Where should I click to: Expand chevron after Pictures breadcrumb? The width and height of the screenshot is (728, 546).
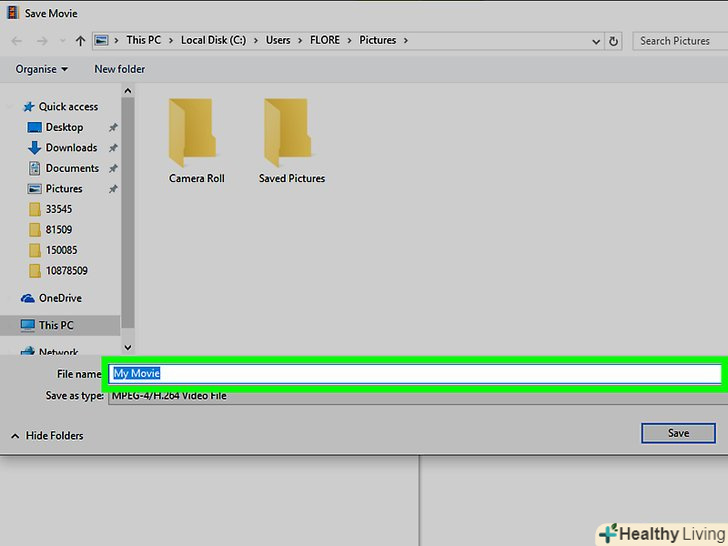pyautogui.click(x=406, y=41)
